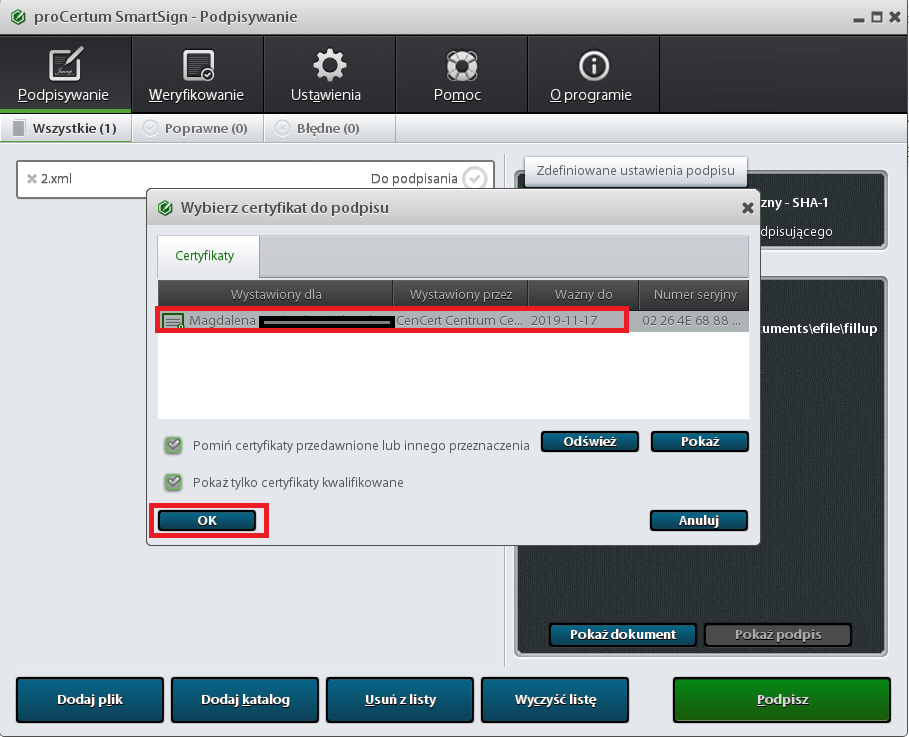Maximize the proCertum SmartSign window
909x737 pixels.
click(877, 17)
